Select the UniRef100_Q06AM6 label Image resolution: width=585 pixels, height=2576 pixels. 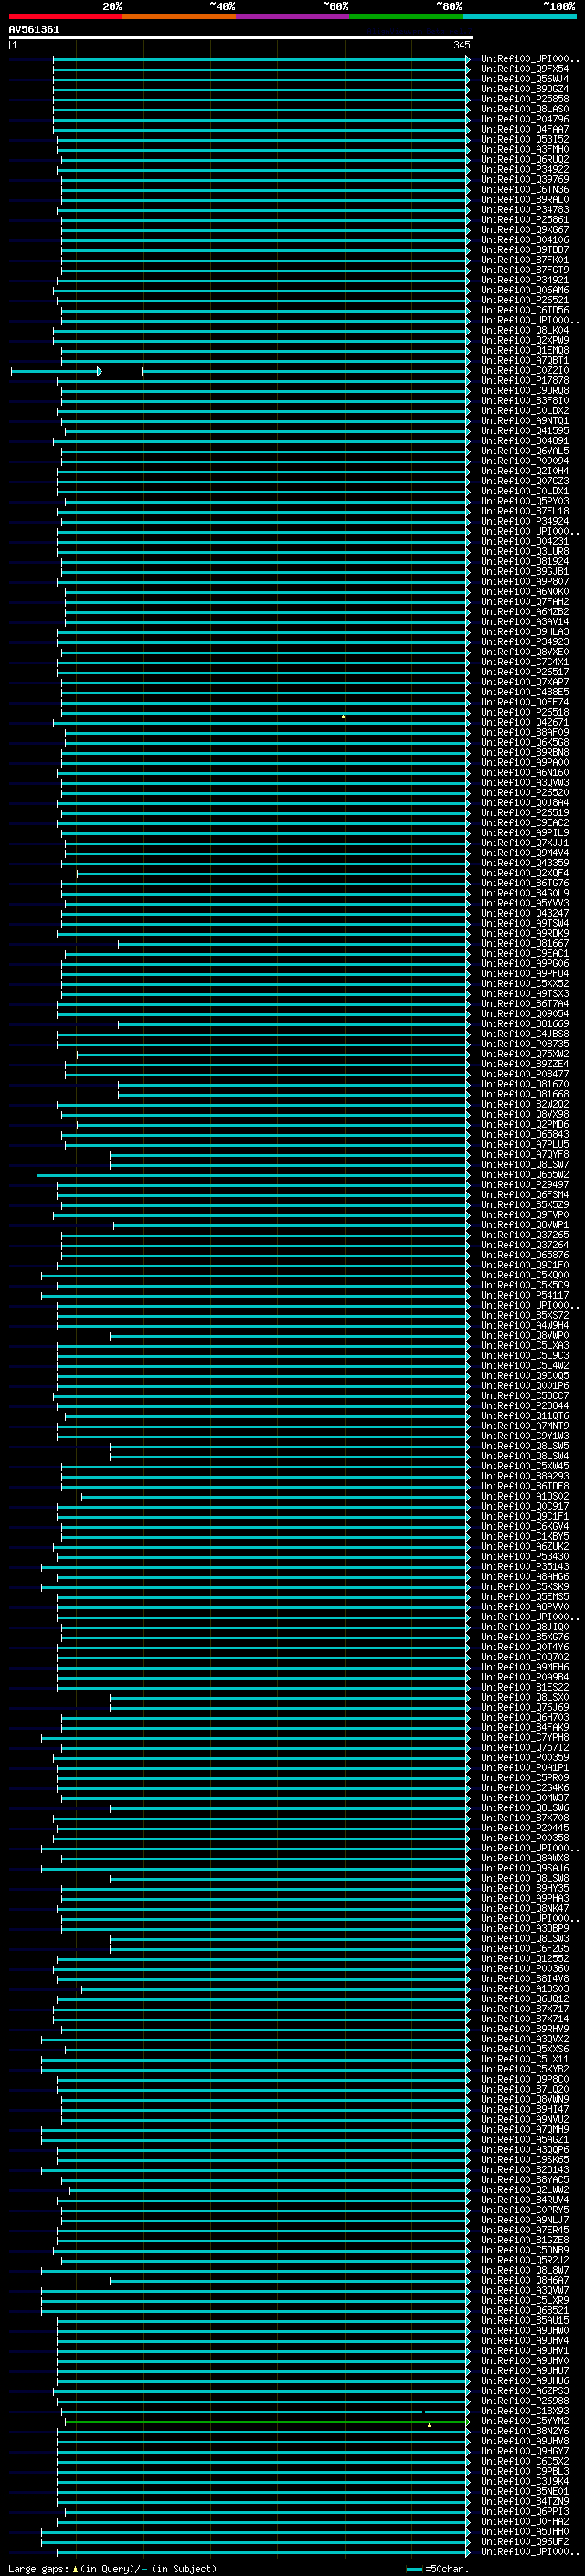pyautogui.click(x=525, y=290)
